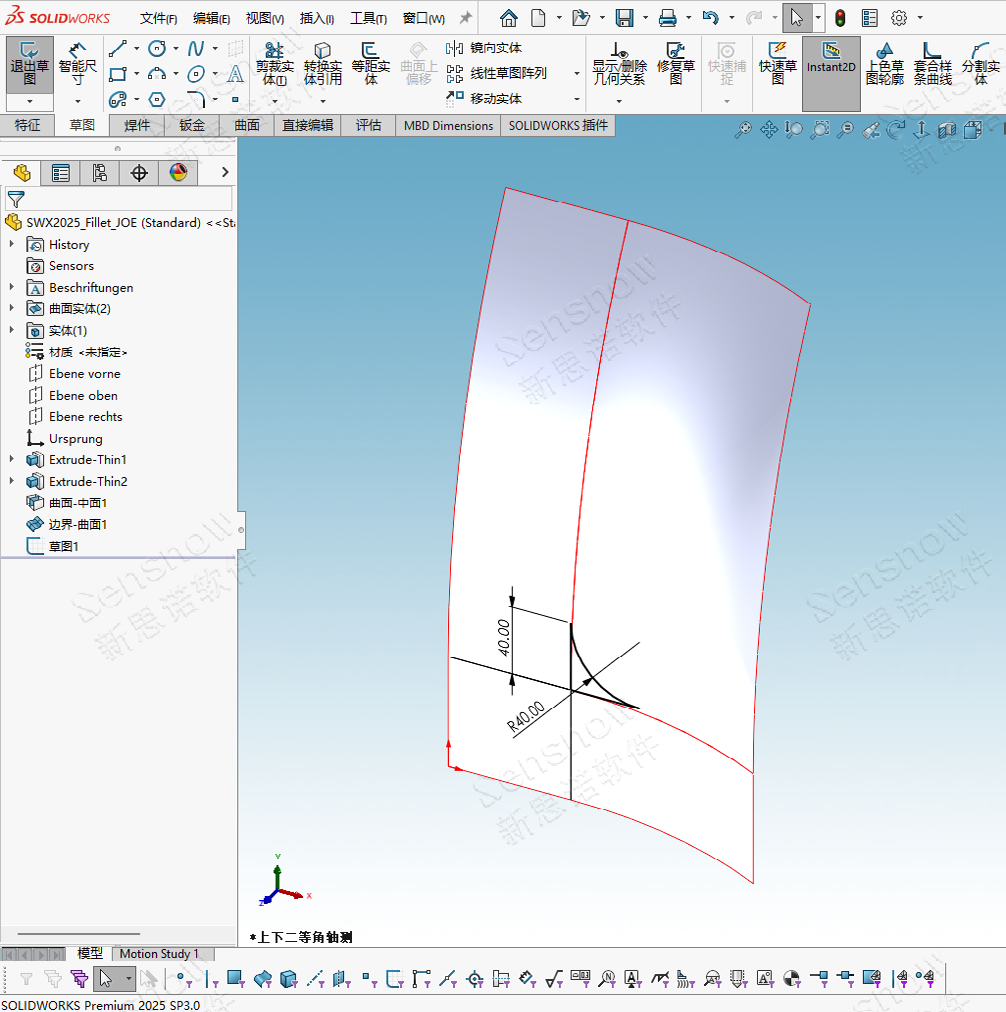Open the DimXpertManager crosshair tab
The height and width of the screenshot is (1012, 1006).
point(139,173)
